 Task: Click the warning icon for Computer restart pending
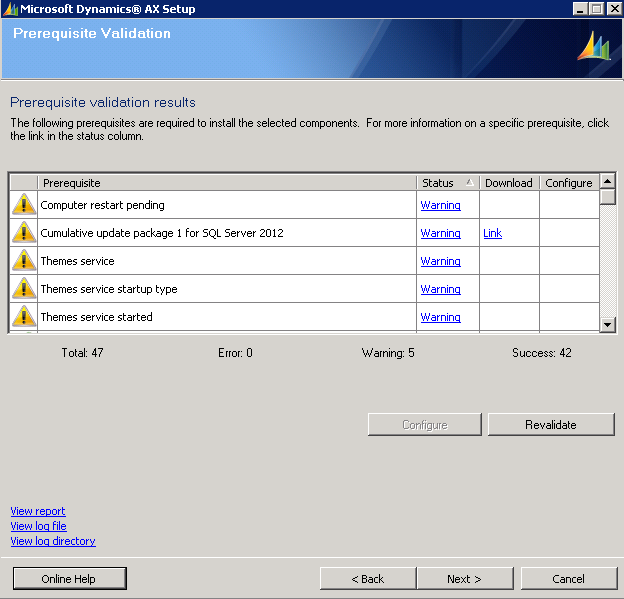[x=24, y=205]
